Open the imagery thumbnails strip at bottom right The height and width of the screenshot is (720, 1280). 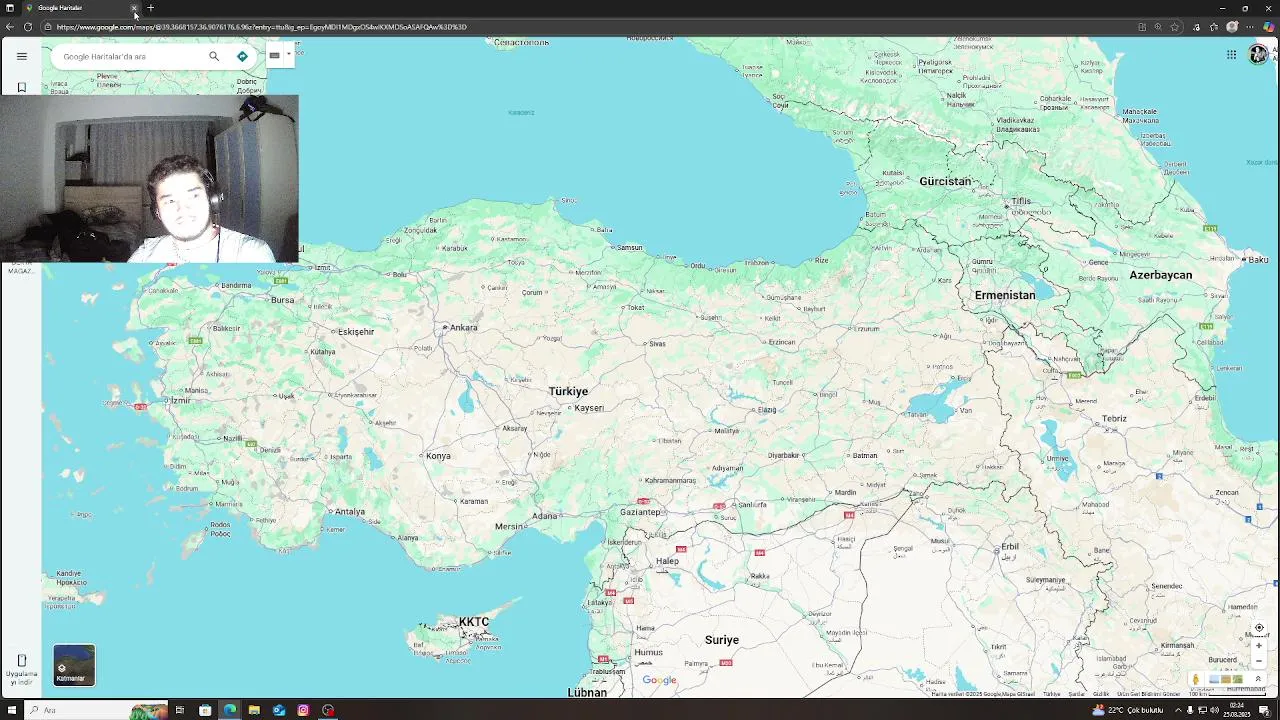coord(1226,679)
